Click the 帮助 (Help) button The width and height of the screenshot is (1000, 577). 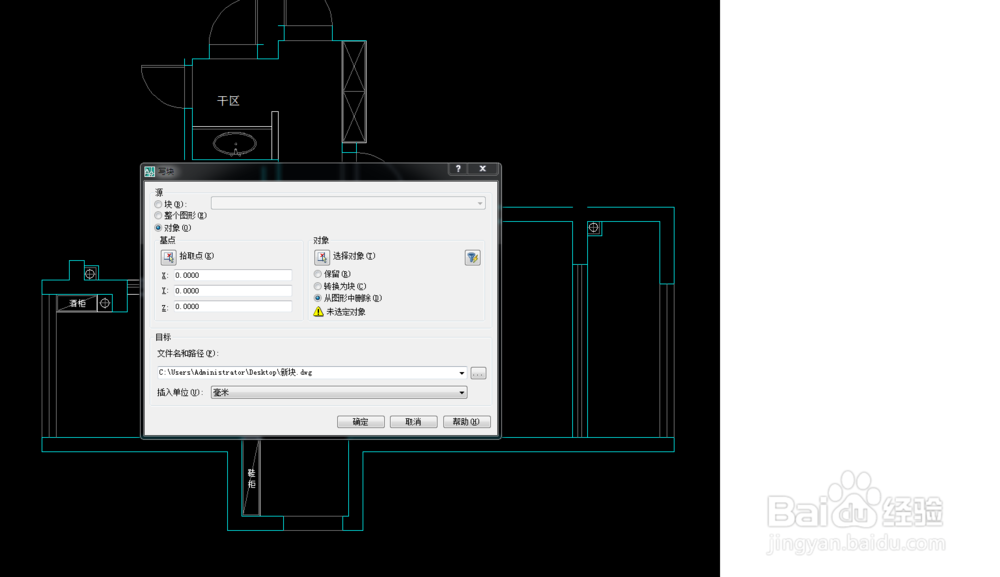click(x=467, y=422)
